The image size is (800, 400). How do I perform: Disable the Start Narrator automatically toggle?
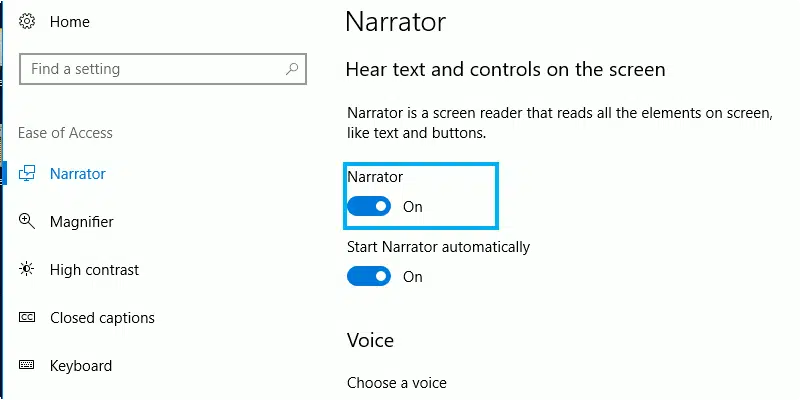click(368, 276)
